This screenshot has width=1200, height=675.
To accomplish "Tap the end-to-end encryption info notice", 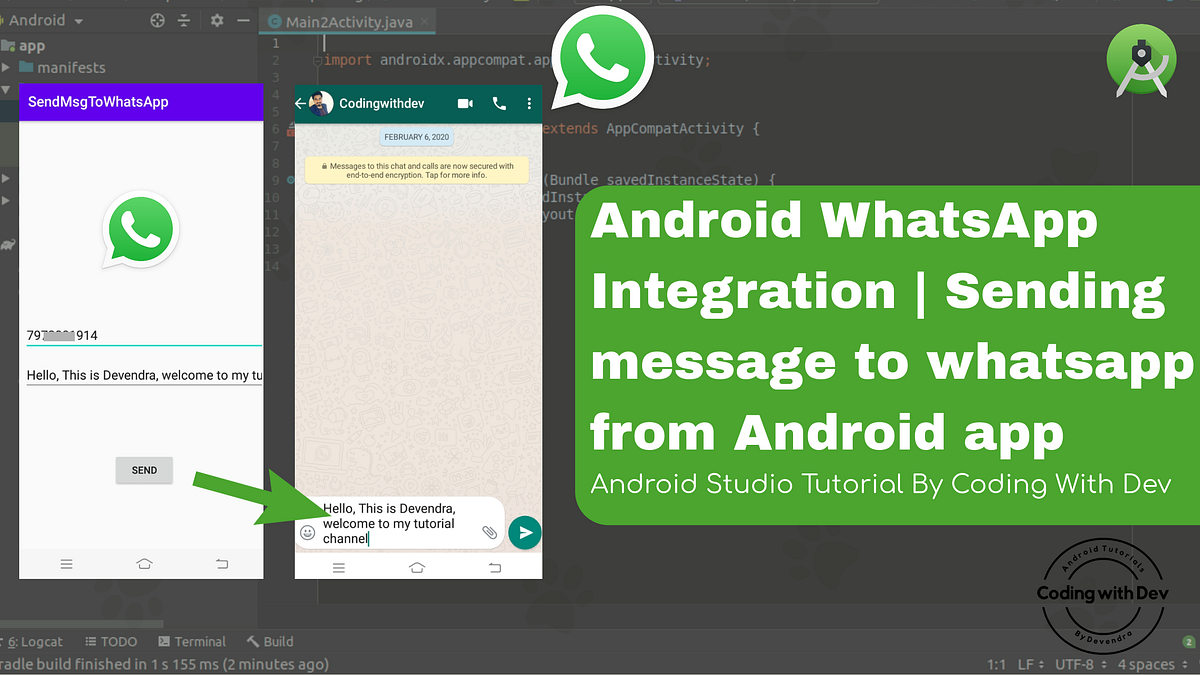I will [x=417, y=168].
